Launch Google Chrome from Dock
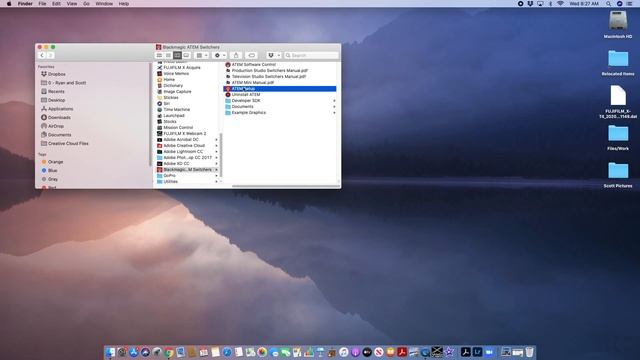Image resolution: width=640 pixels, height=360 pixels. (169, 352)
